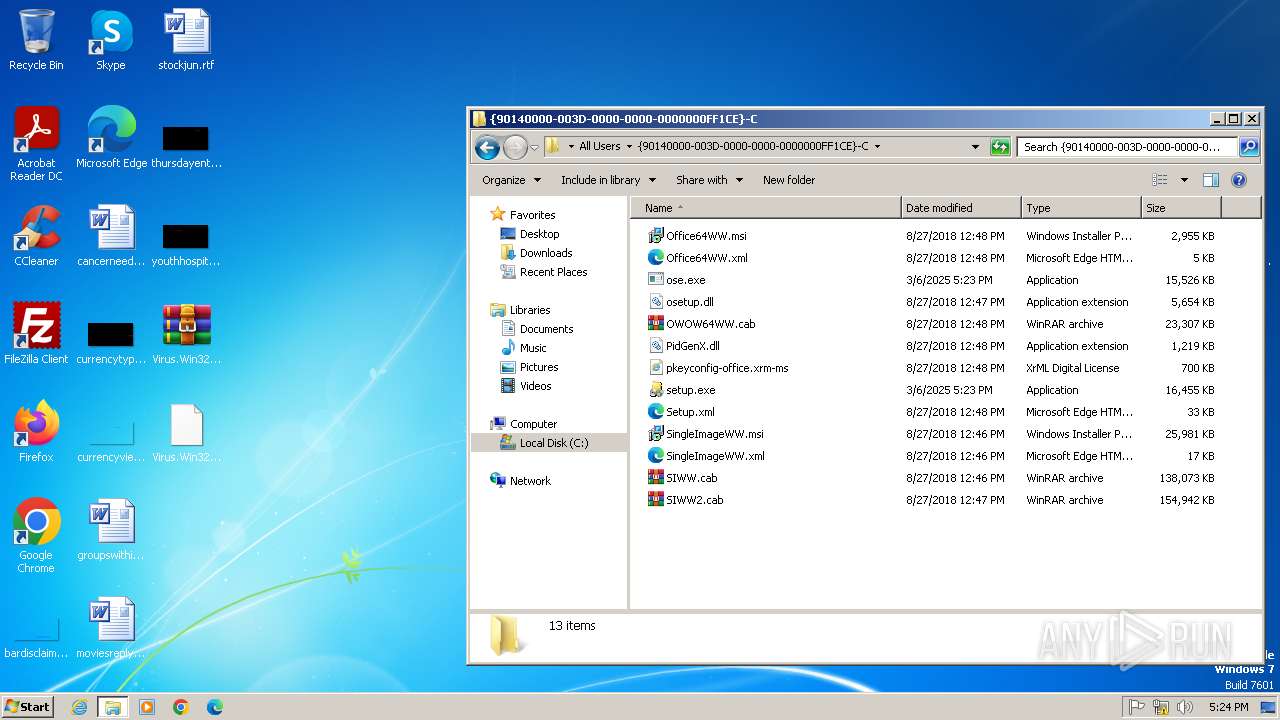
Task: Click the Search folder input field
Action: 1127,147
